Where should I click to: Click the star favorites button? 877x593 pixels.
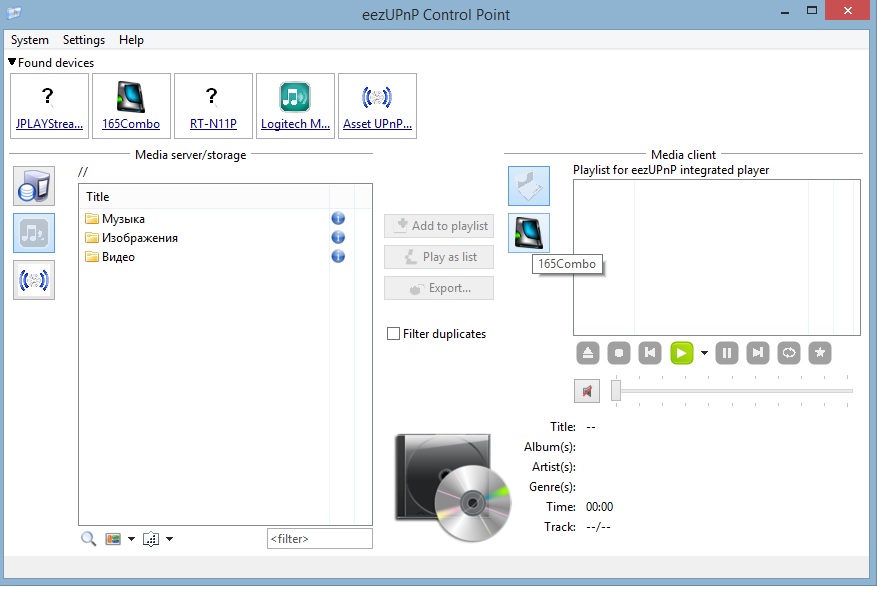point(820,353)
